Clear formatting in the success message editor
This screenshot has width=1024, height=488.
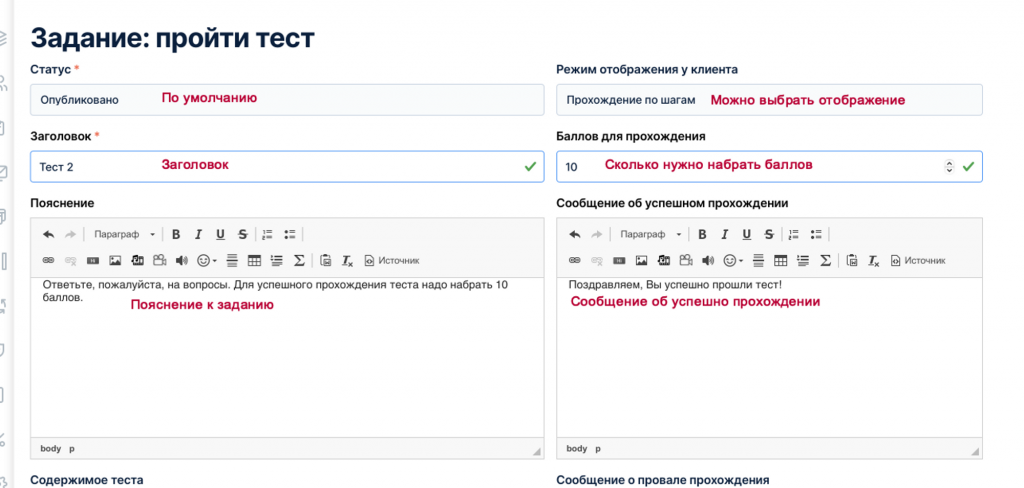pos(874,261)
